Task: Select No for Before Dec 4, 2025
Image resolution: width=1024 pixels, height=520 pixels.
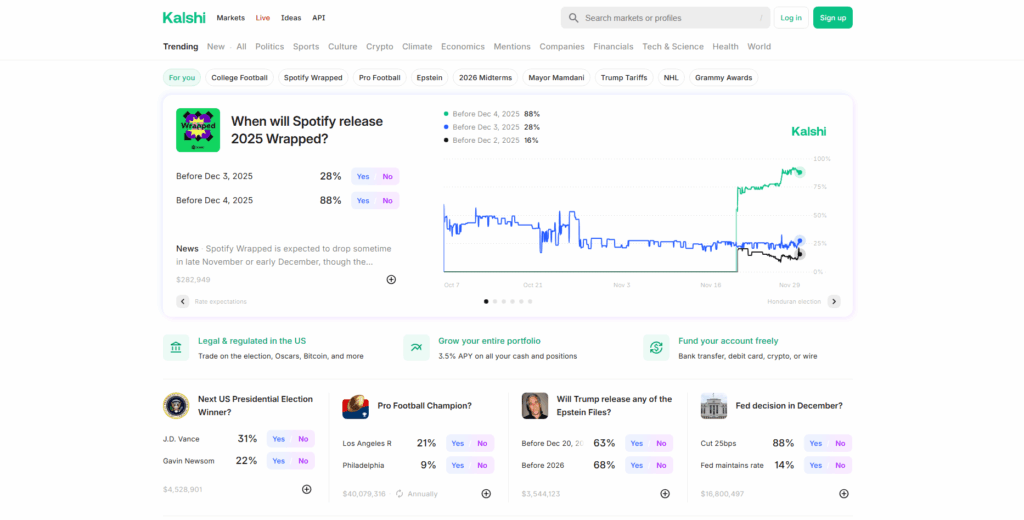Action: (x=387, y=200)
